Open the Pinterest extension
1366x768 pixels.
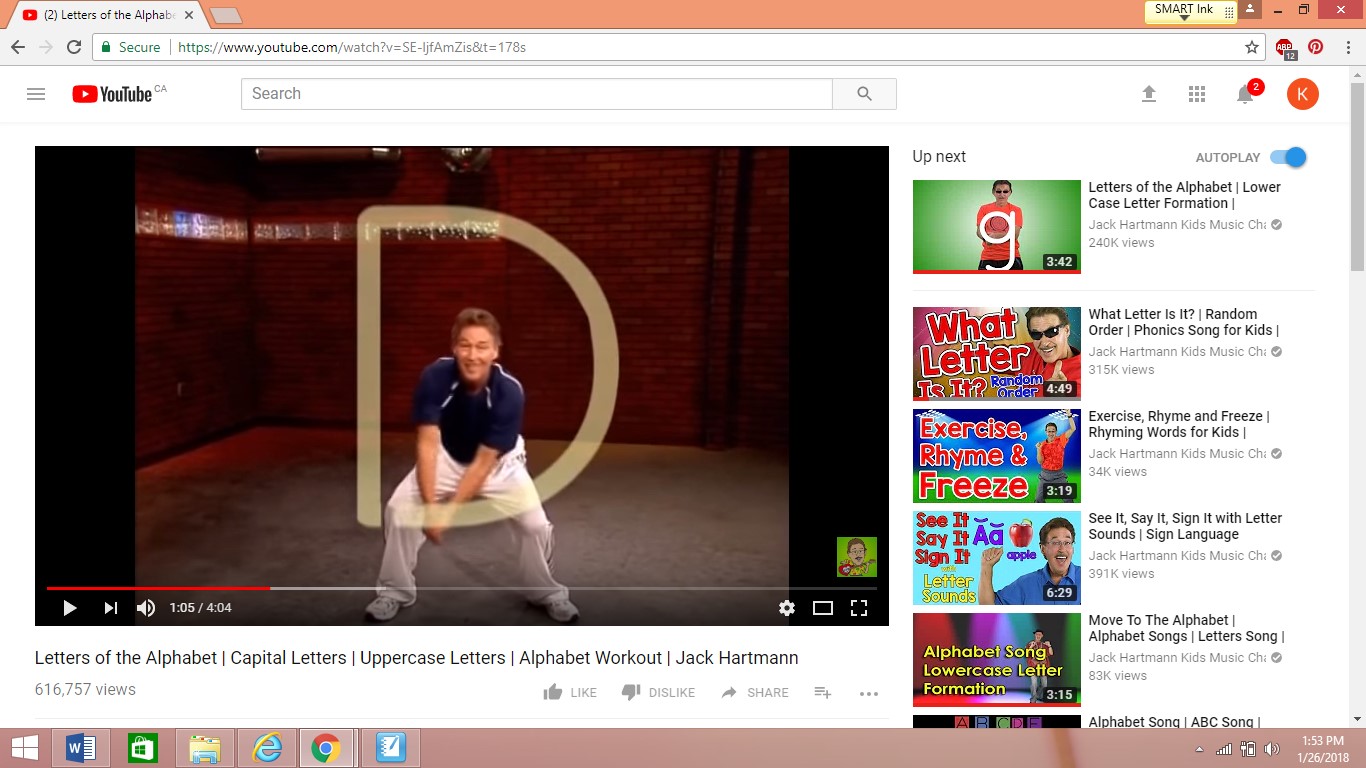pos(1316,47)
